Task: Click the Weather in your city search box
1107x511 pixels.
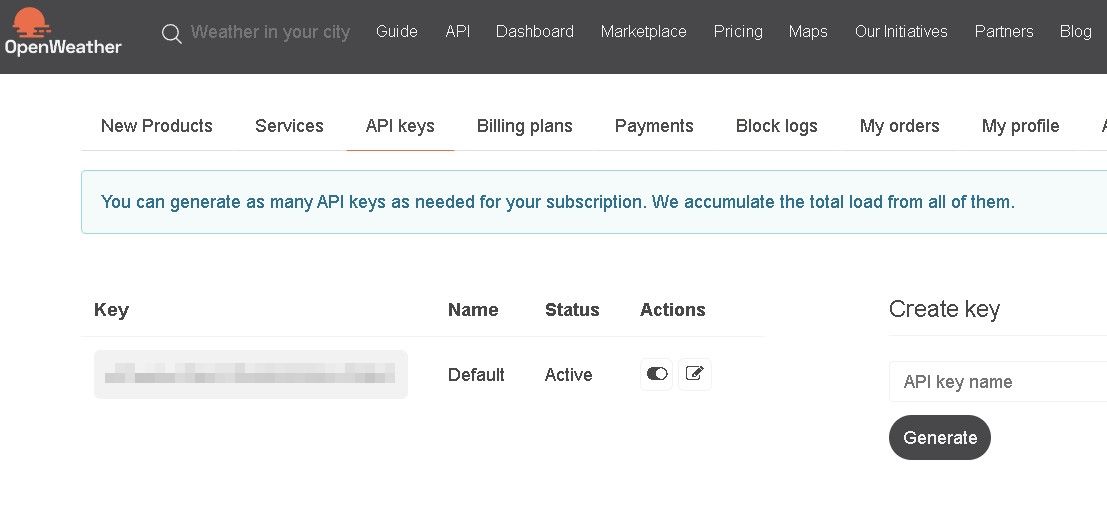Action: tap(270, 32)
